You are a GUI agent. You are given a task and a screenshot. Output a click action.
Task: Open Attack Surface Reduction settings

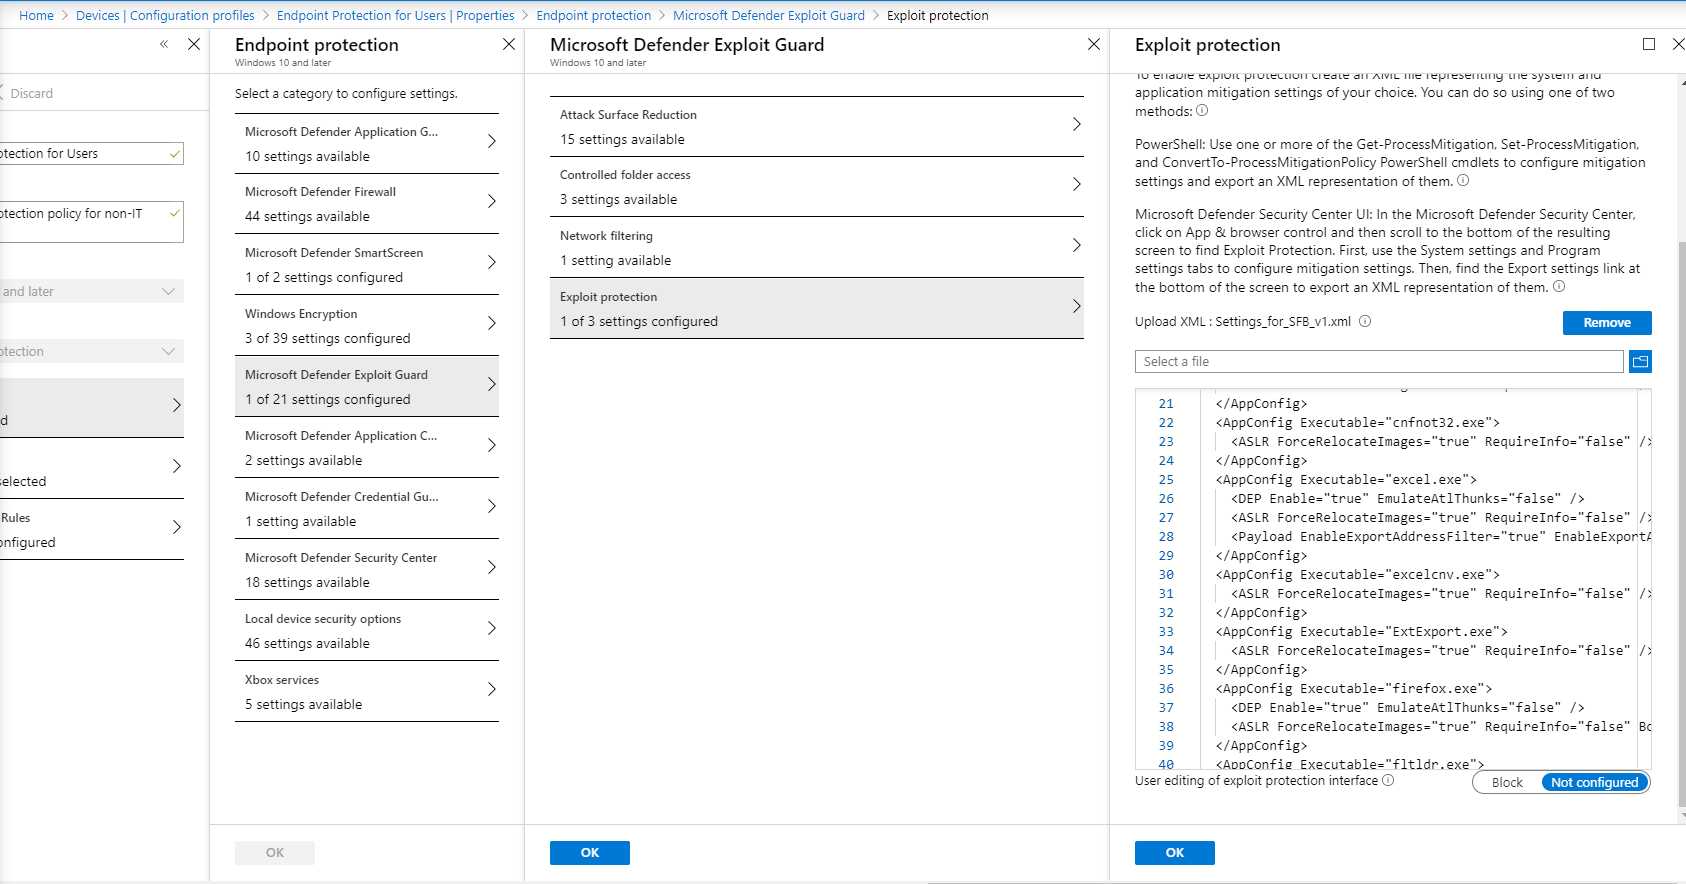[817, 127]
